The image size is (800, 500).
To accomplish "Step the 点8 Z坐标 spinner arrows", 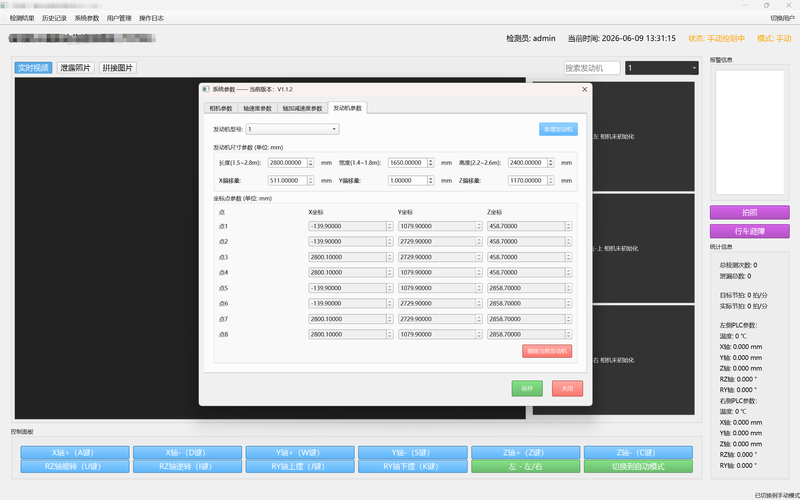I will pos(568,334).
